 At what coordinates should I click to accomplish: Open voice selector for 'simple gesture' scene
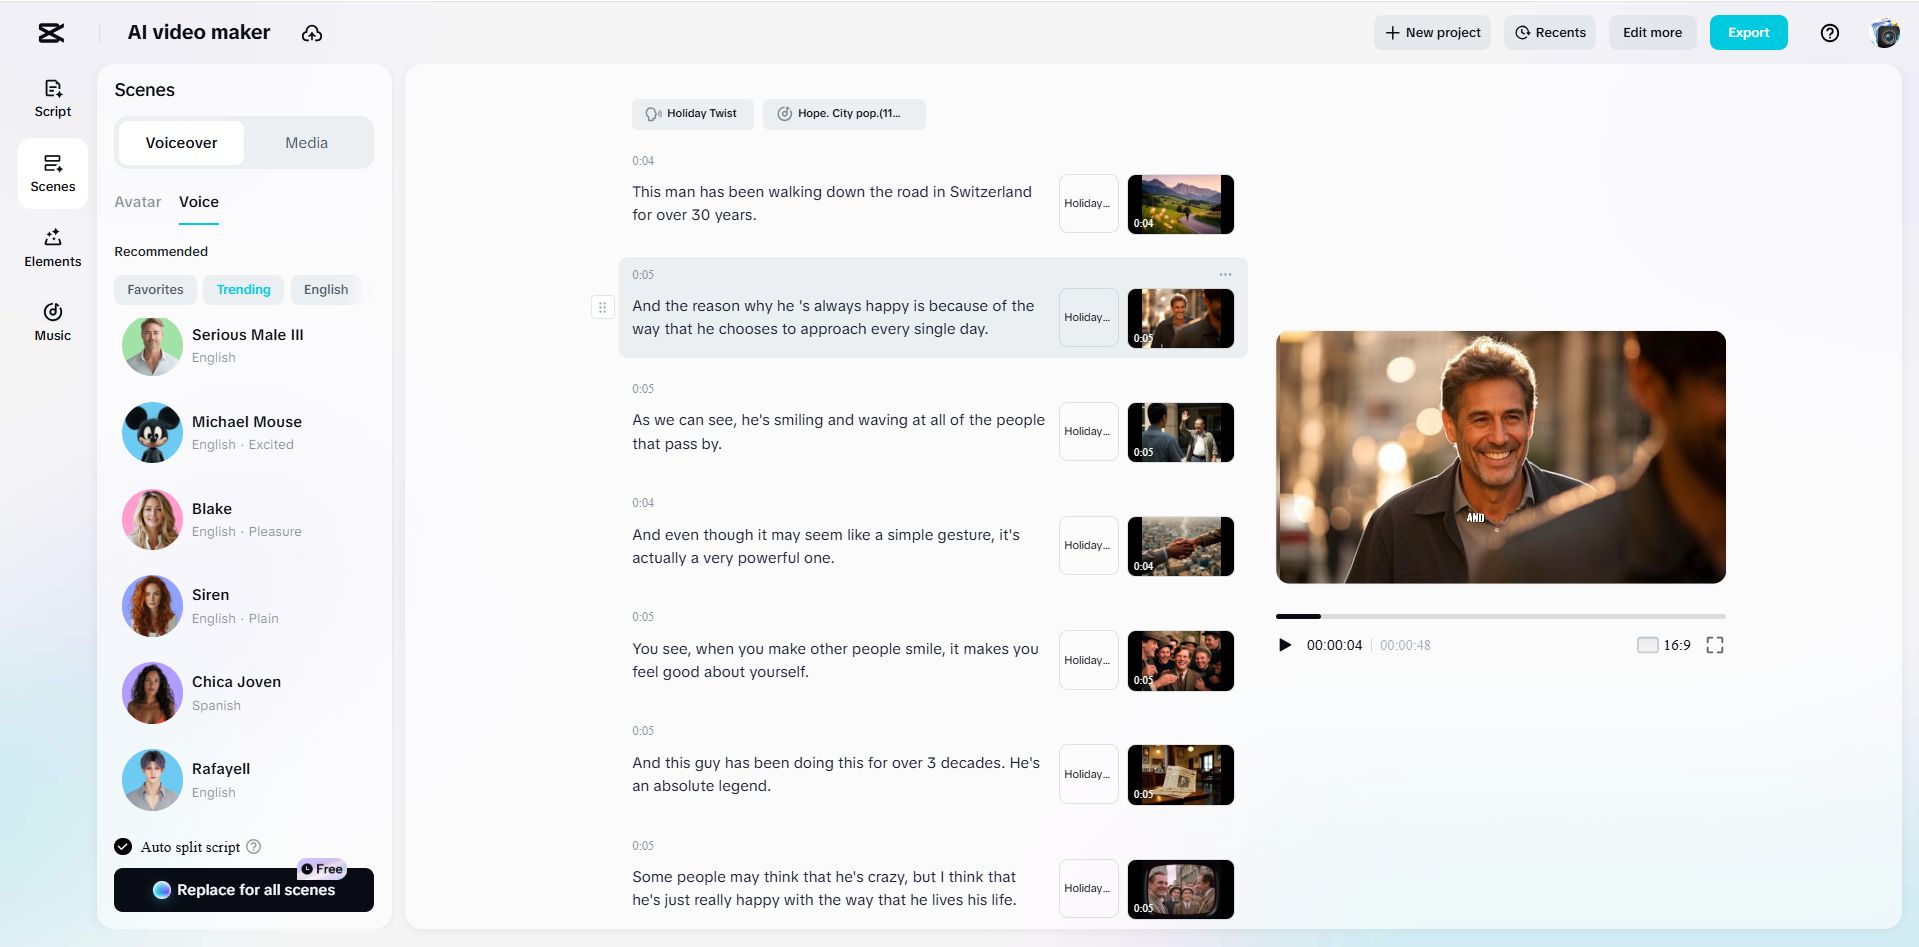tap(1088, 546)
